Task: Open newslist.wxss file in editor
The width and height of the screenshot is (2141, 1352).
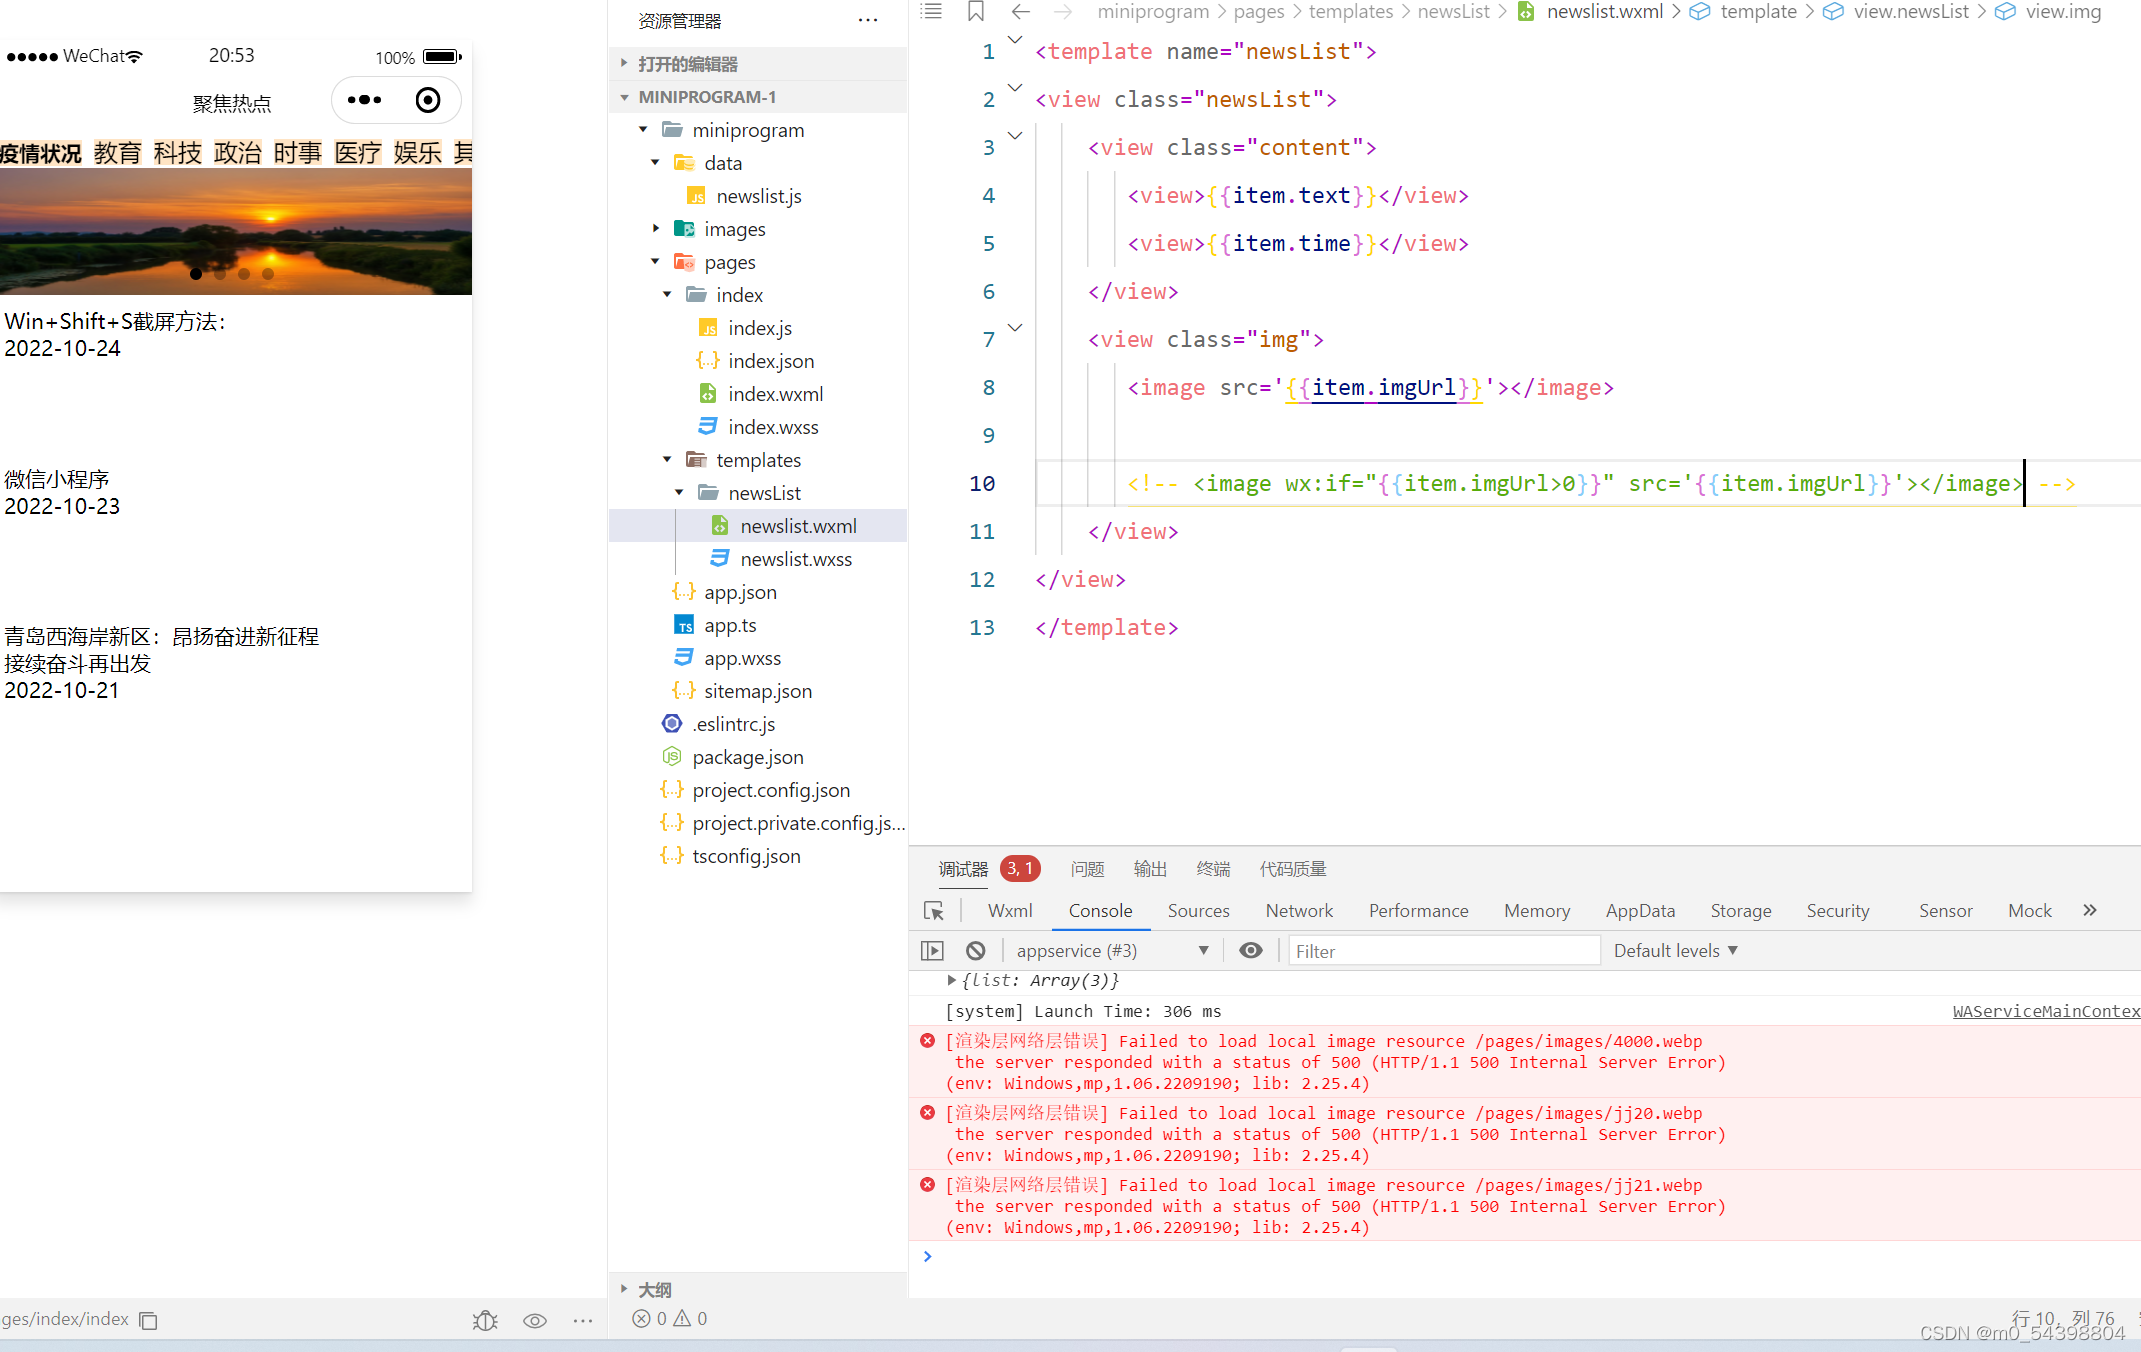Action: click(793, 559)
